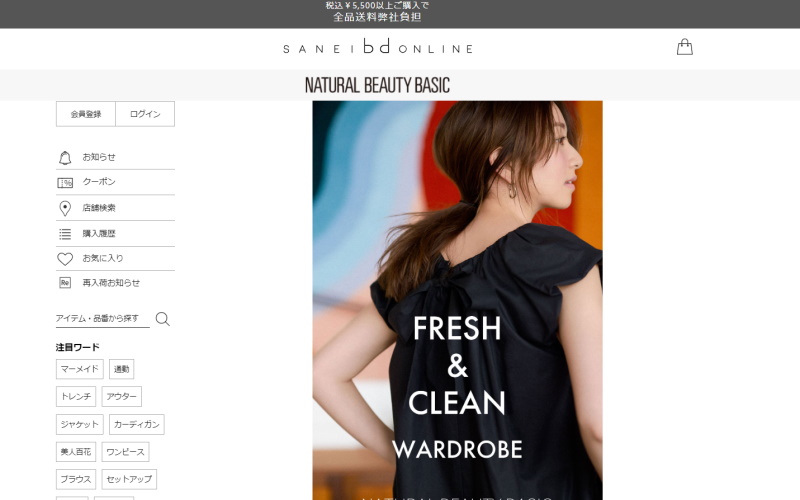800x500 pixels.
Task: Click the store locator pin icon
Action: click(65, 208)
